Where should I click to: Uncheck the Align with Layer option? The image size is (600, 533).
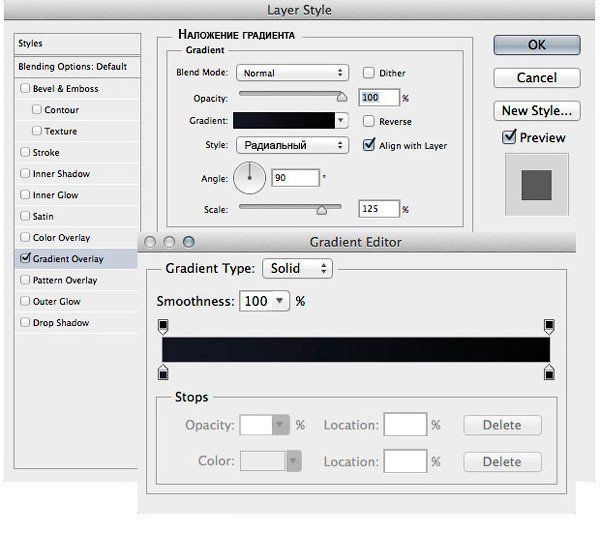pos(369,145)
